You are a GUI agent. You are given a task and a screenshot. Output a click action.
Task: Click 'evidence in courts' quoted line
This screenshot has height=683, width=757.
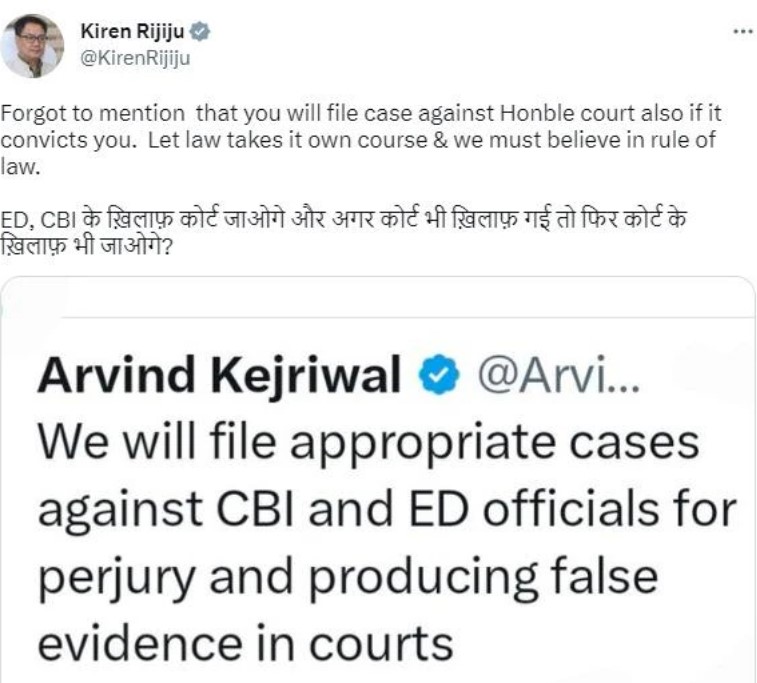pyautogui.click(x=245, y=643)
